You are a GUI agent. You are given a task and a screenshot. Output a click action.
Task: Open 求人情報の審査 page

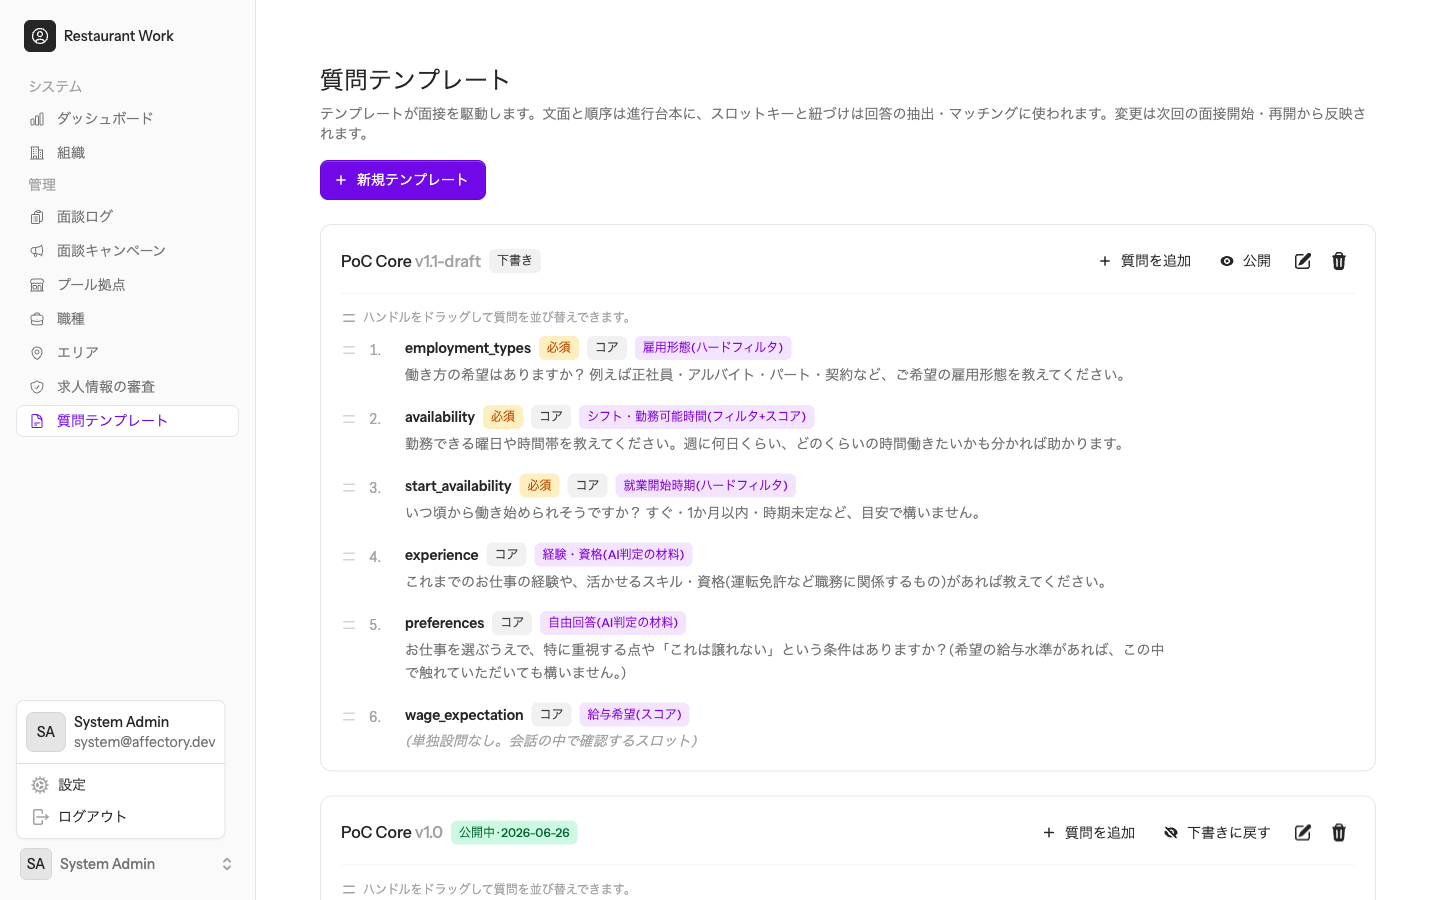click(127, 387)
